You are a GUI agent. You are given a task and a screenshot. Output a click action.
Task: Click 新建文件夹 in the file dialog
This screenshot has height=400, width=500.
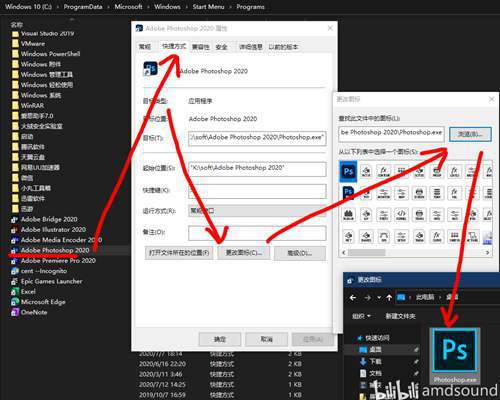coord(400,316)
